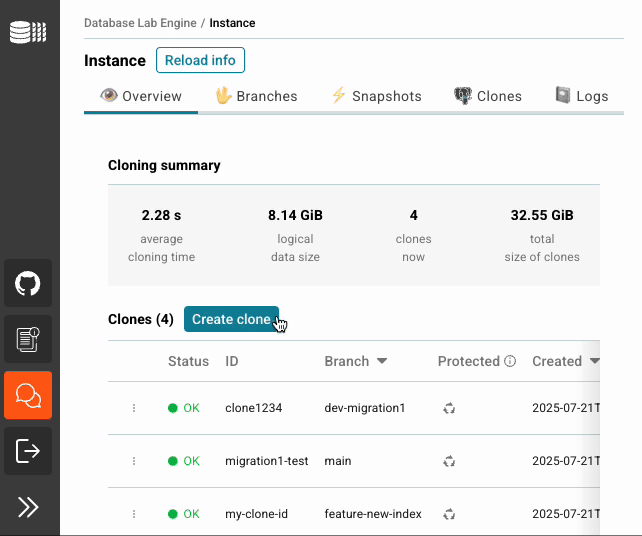This screenshot has width=642, height=536.
Task: Switch to the Snapshots tab
Action: 376,96
